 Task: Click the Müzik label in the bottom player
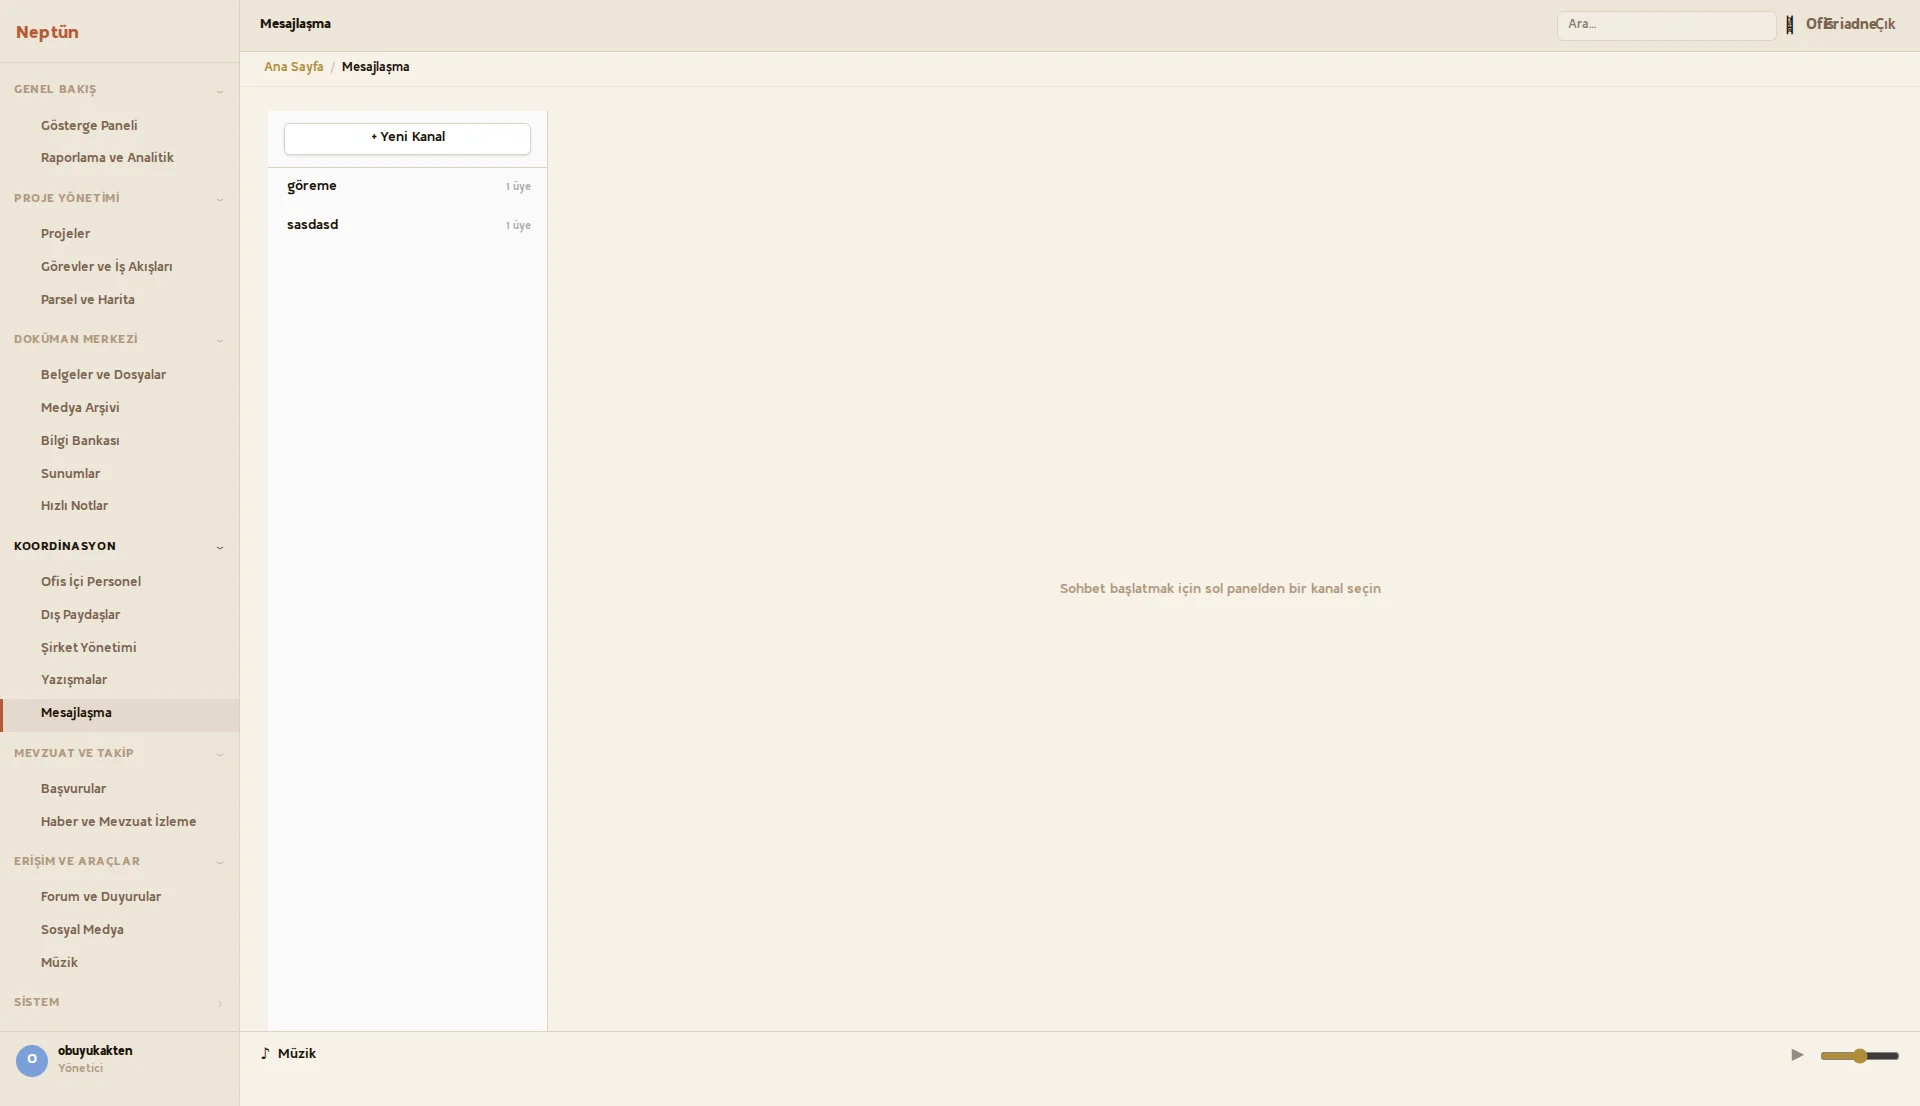coord(297,1054)
